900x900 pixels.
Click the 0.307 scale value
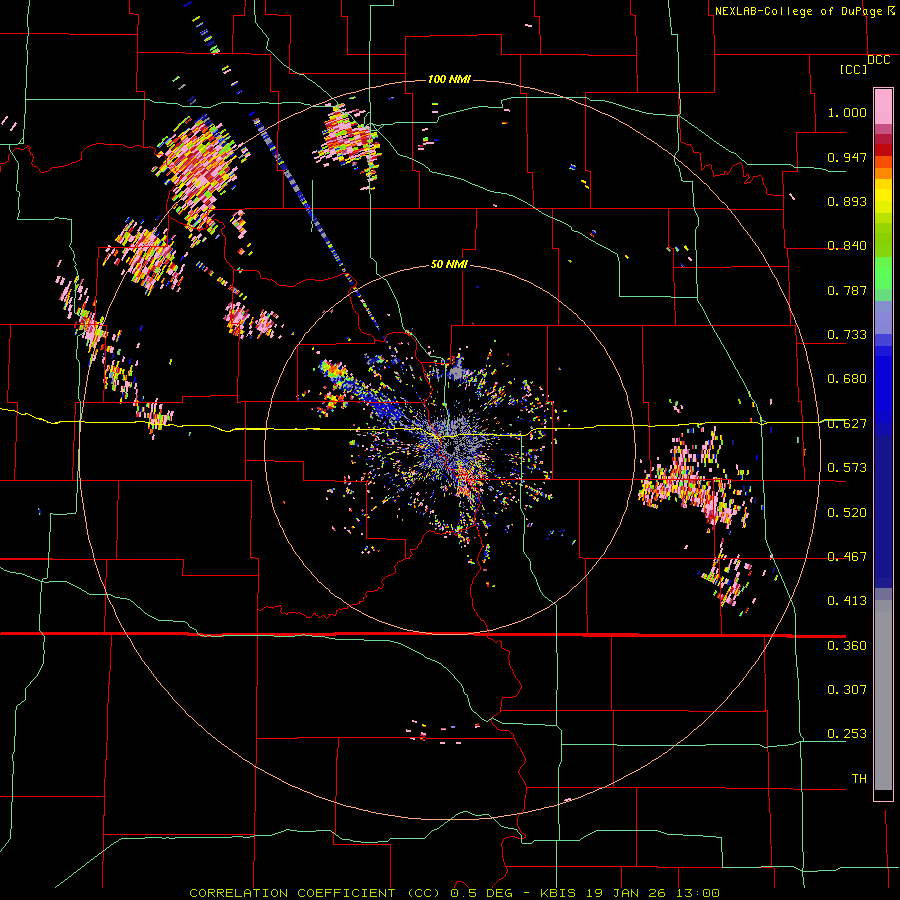coord(847,690)
